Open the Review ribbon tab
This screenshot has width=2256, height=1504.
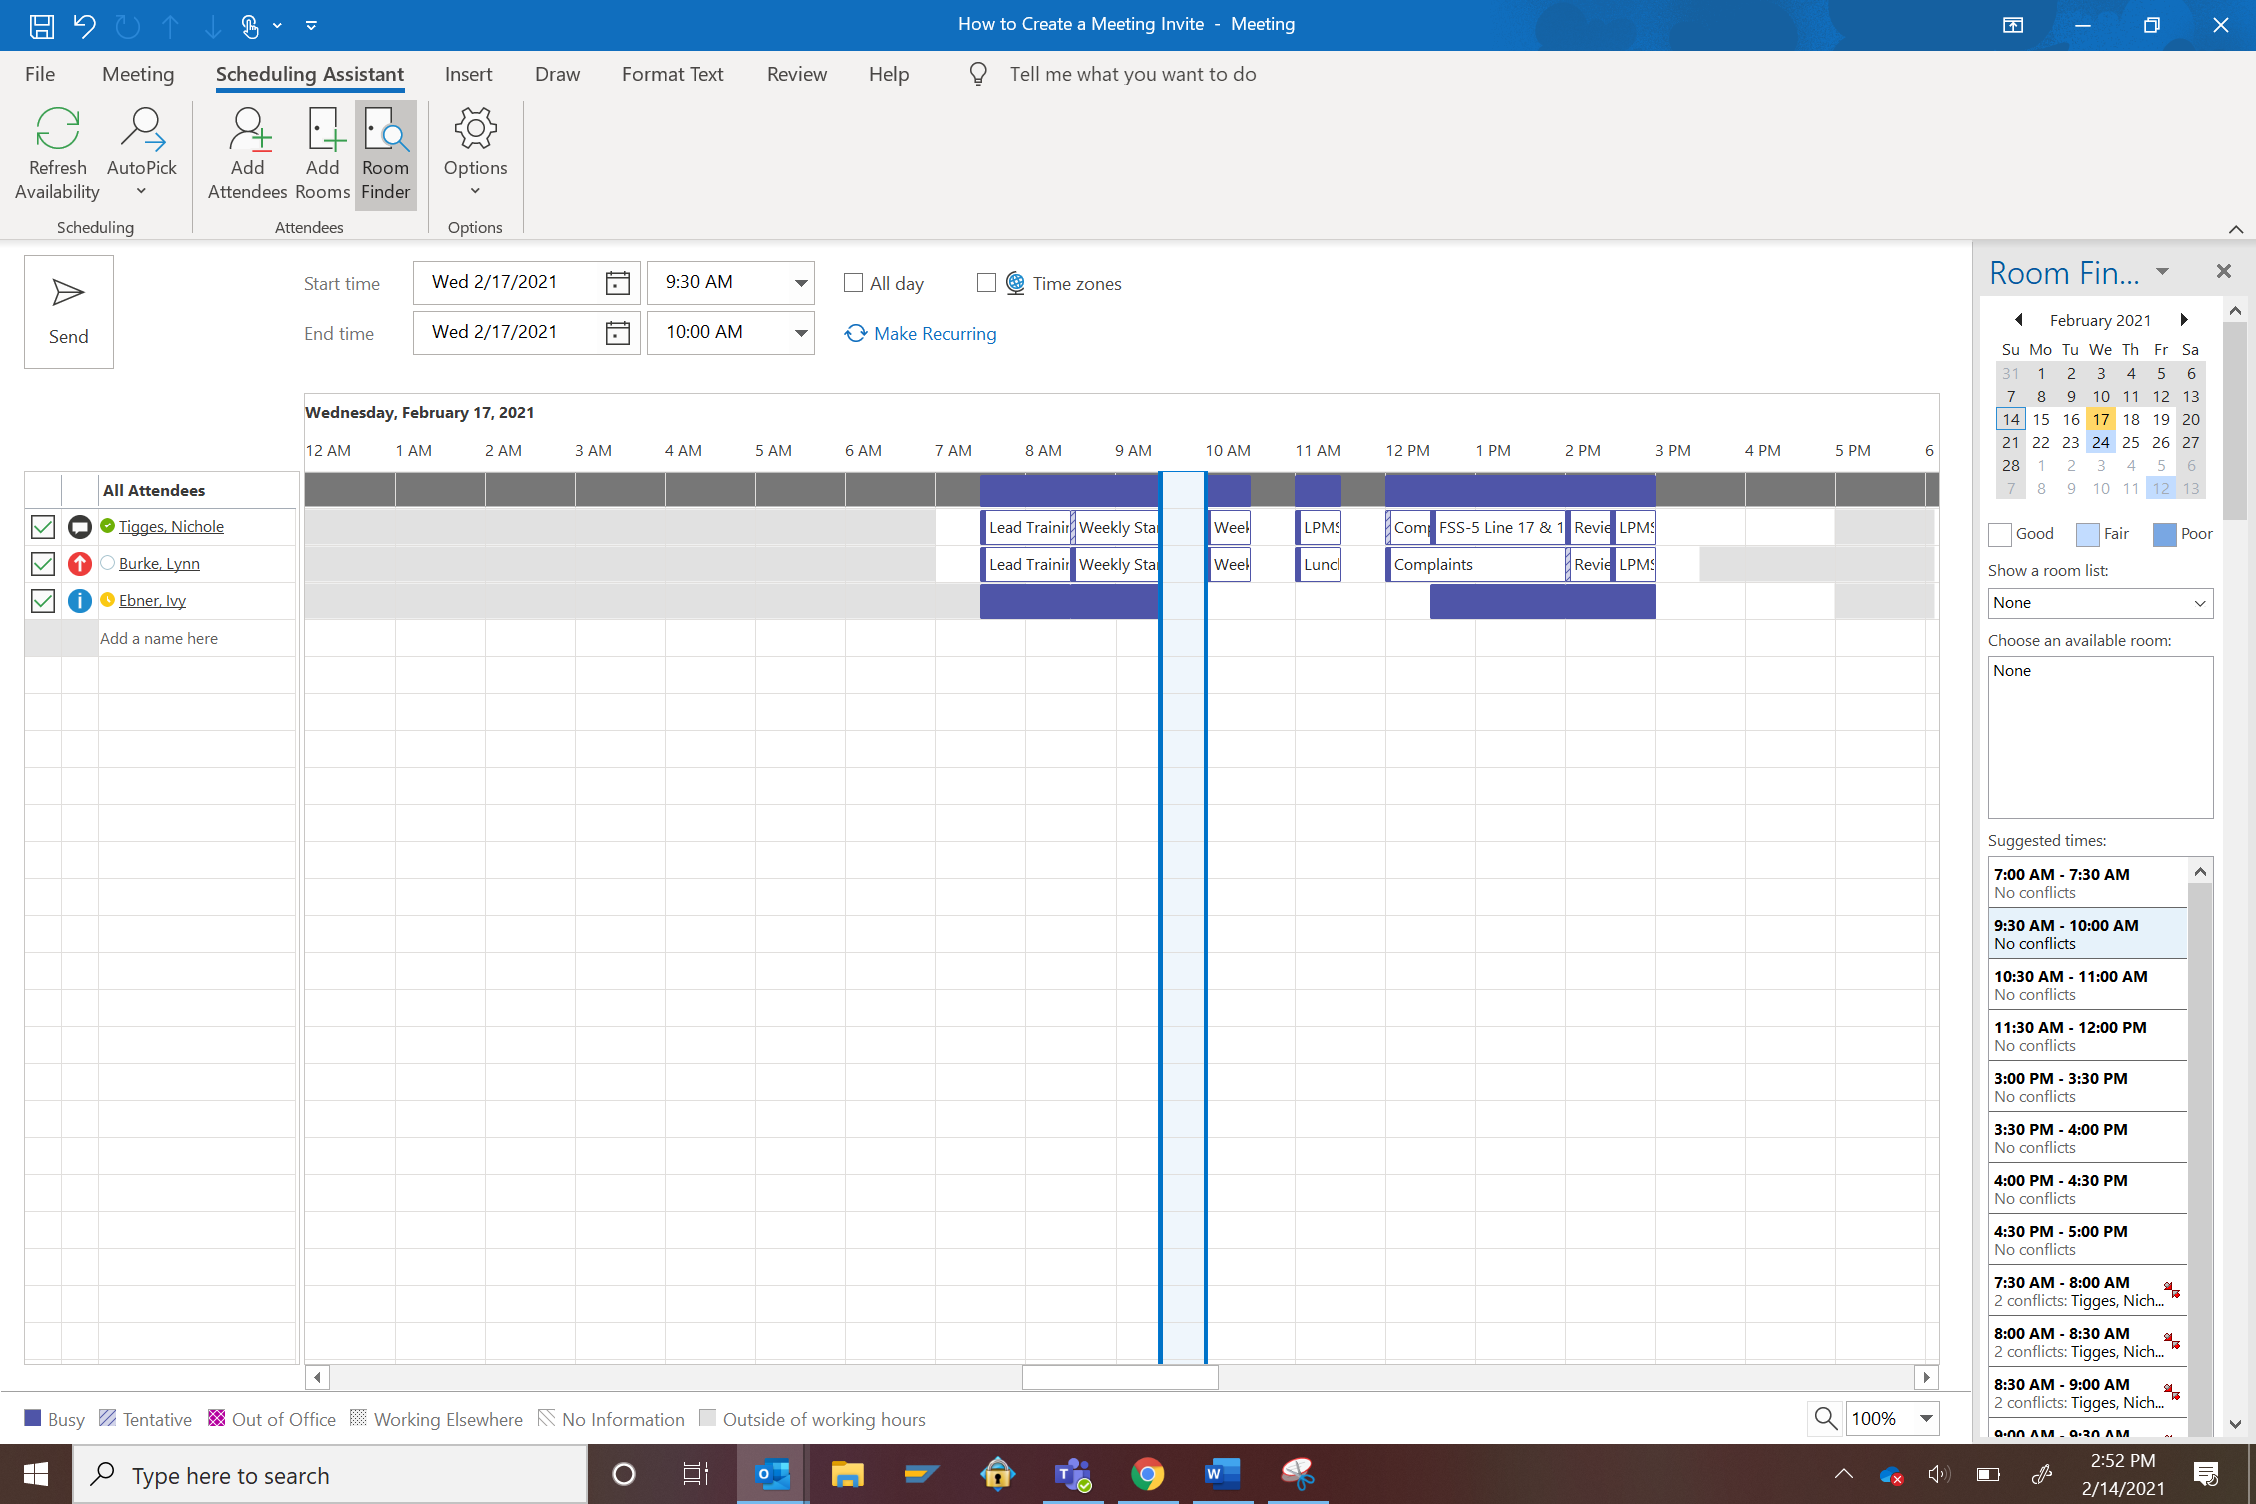tap(796, 74)
